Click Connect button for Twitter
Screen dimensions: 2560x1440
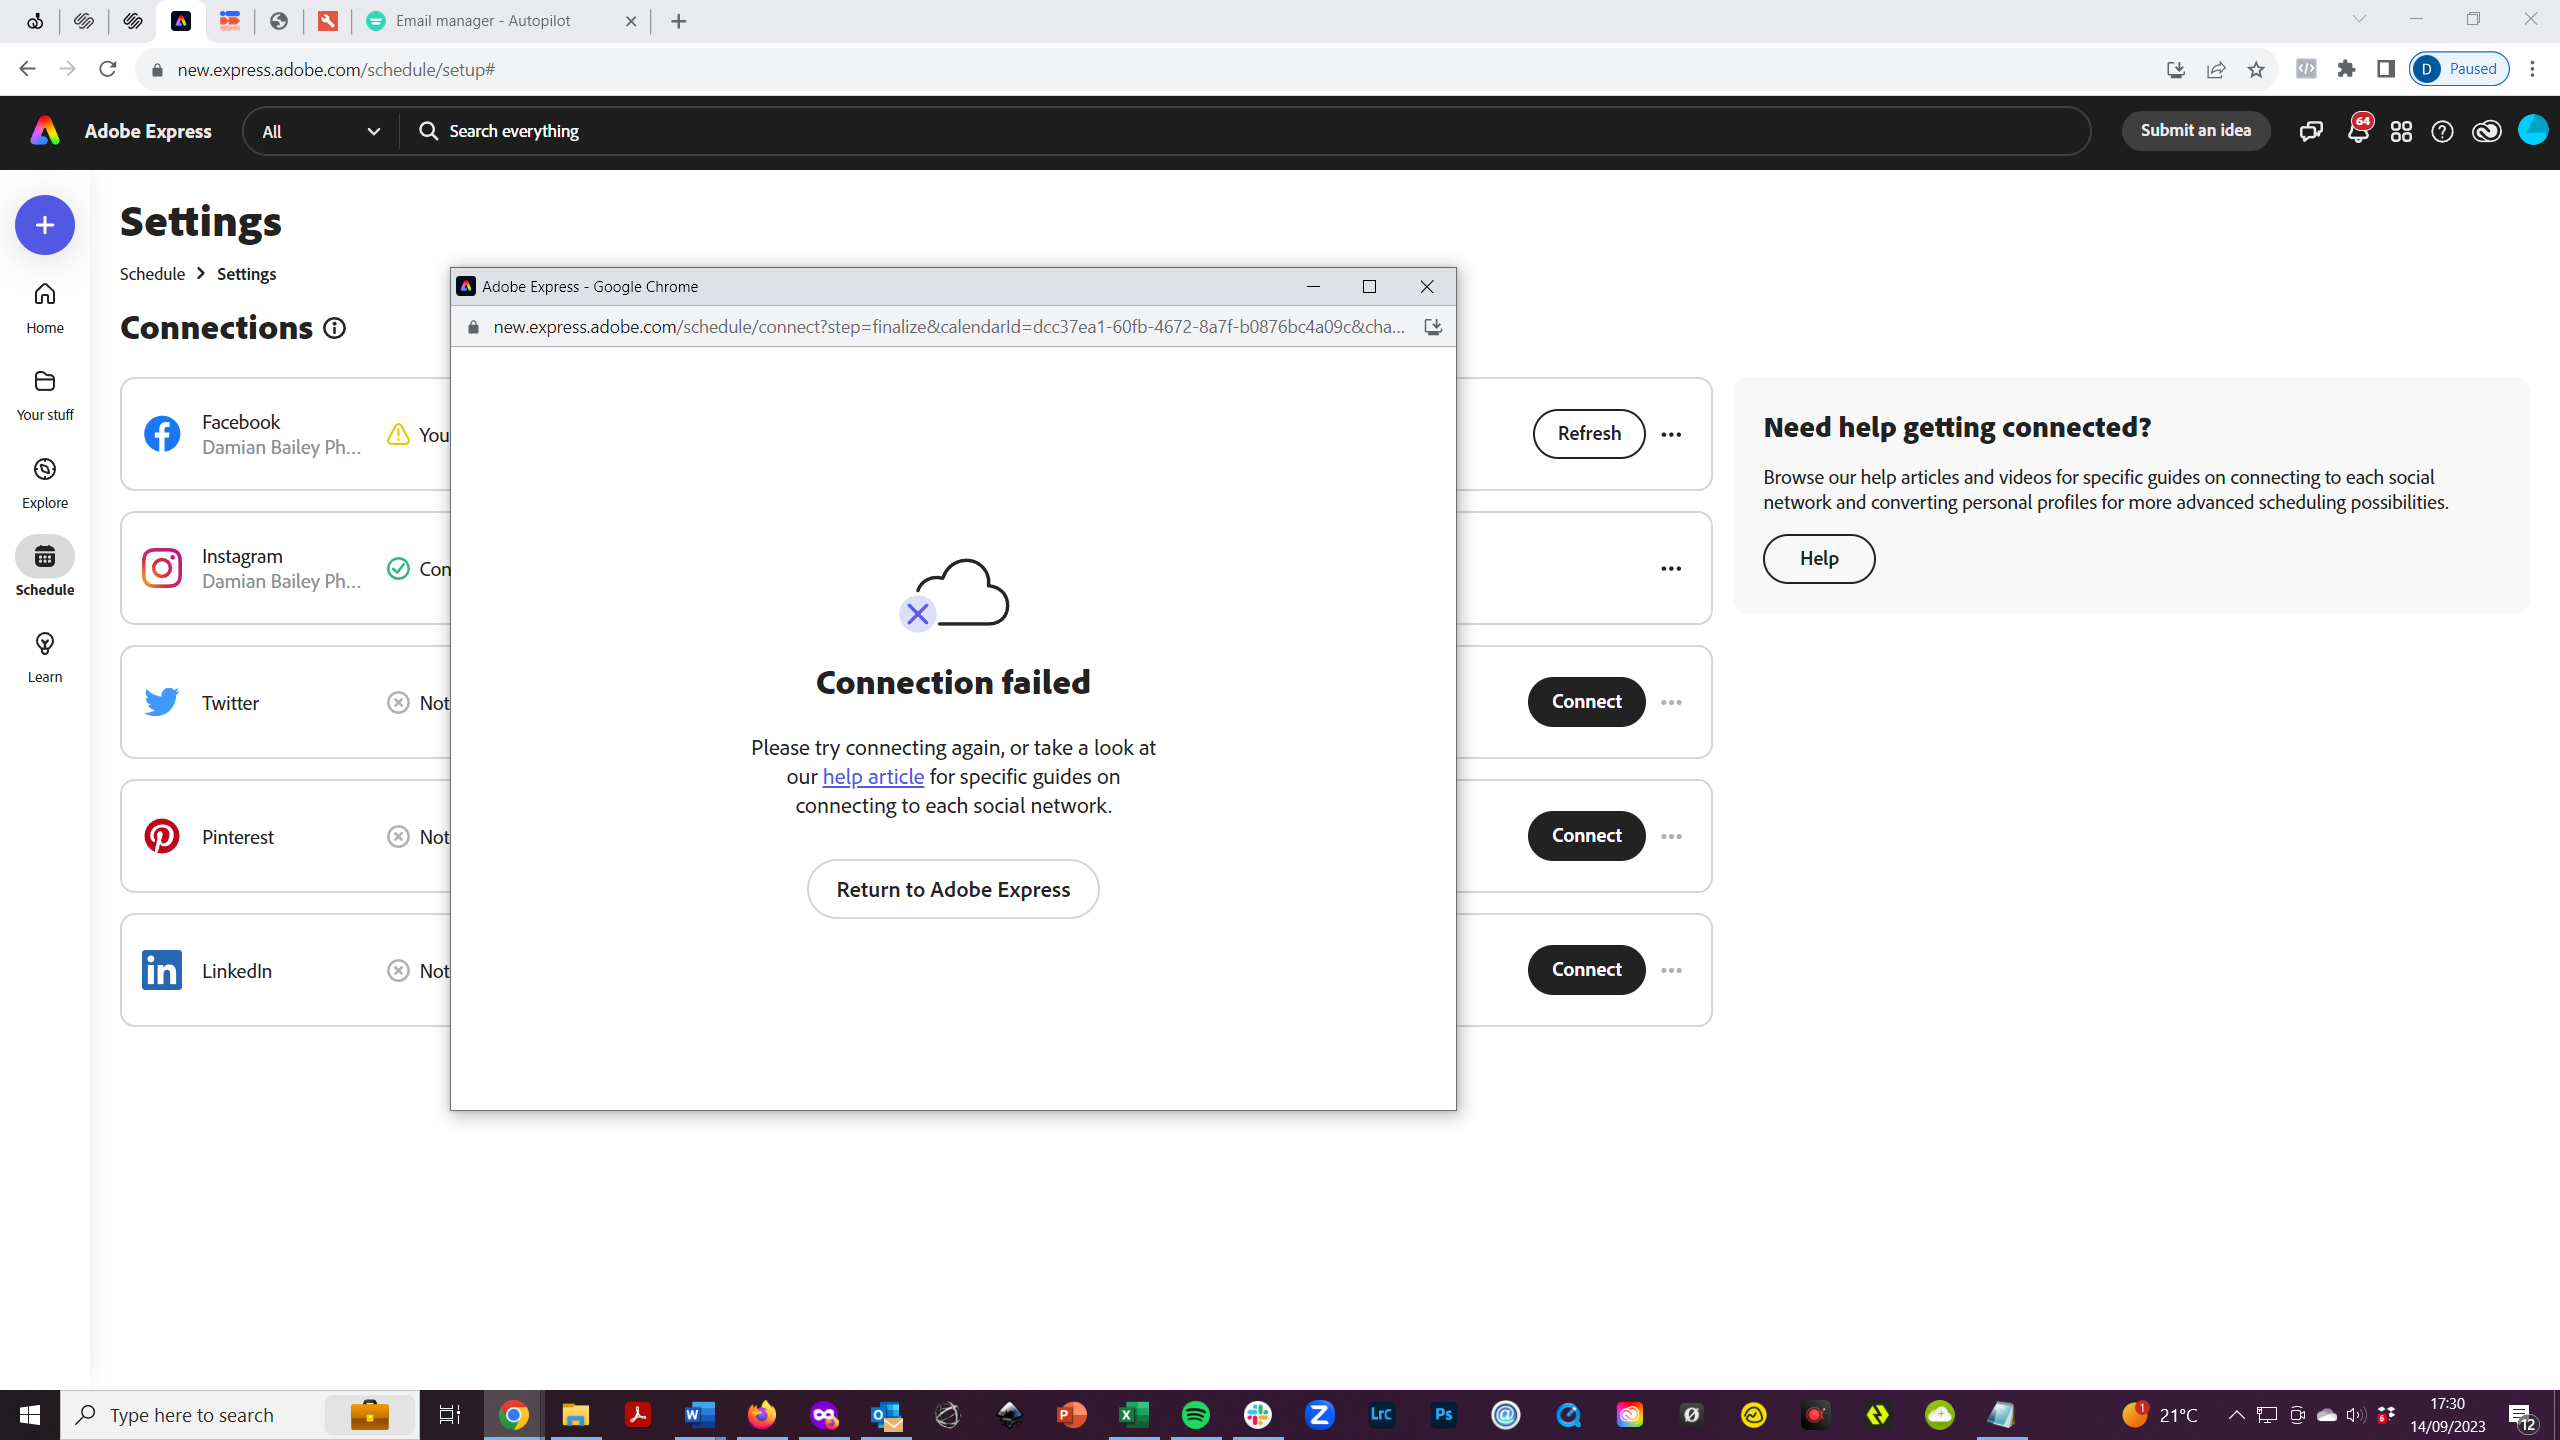click(1585, 702)
